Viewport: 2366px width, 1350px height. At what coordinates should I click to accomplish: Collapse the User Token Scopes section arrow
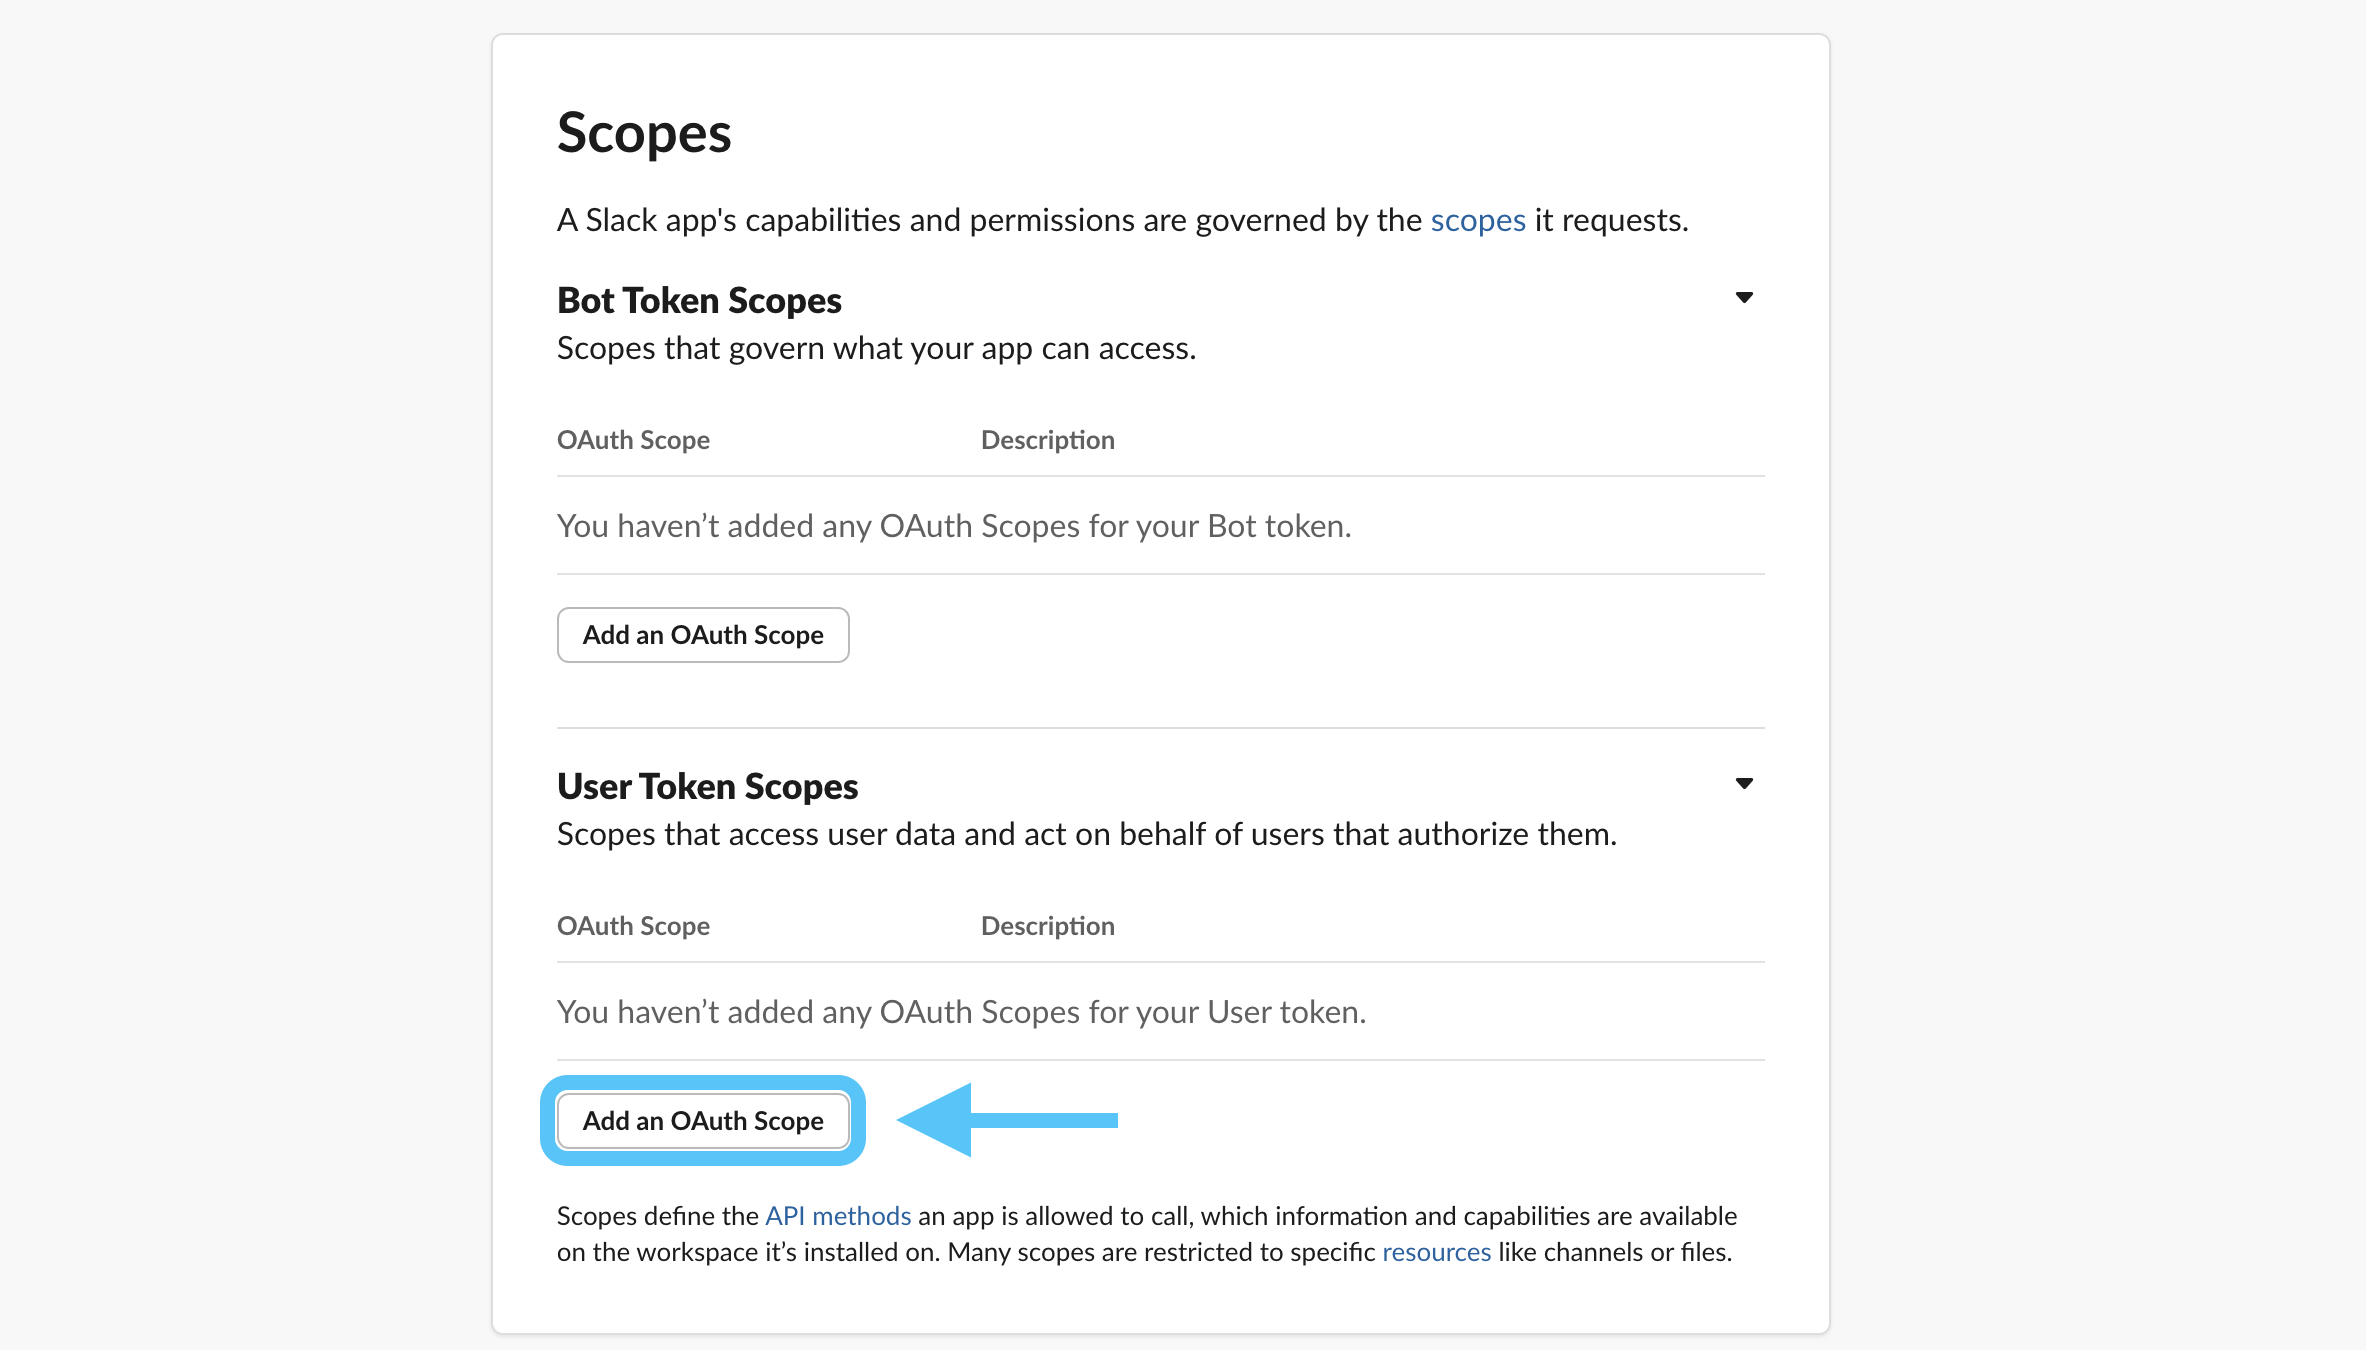pos(1744,784)
